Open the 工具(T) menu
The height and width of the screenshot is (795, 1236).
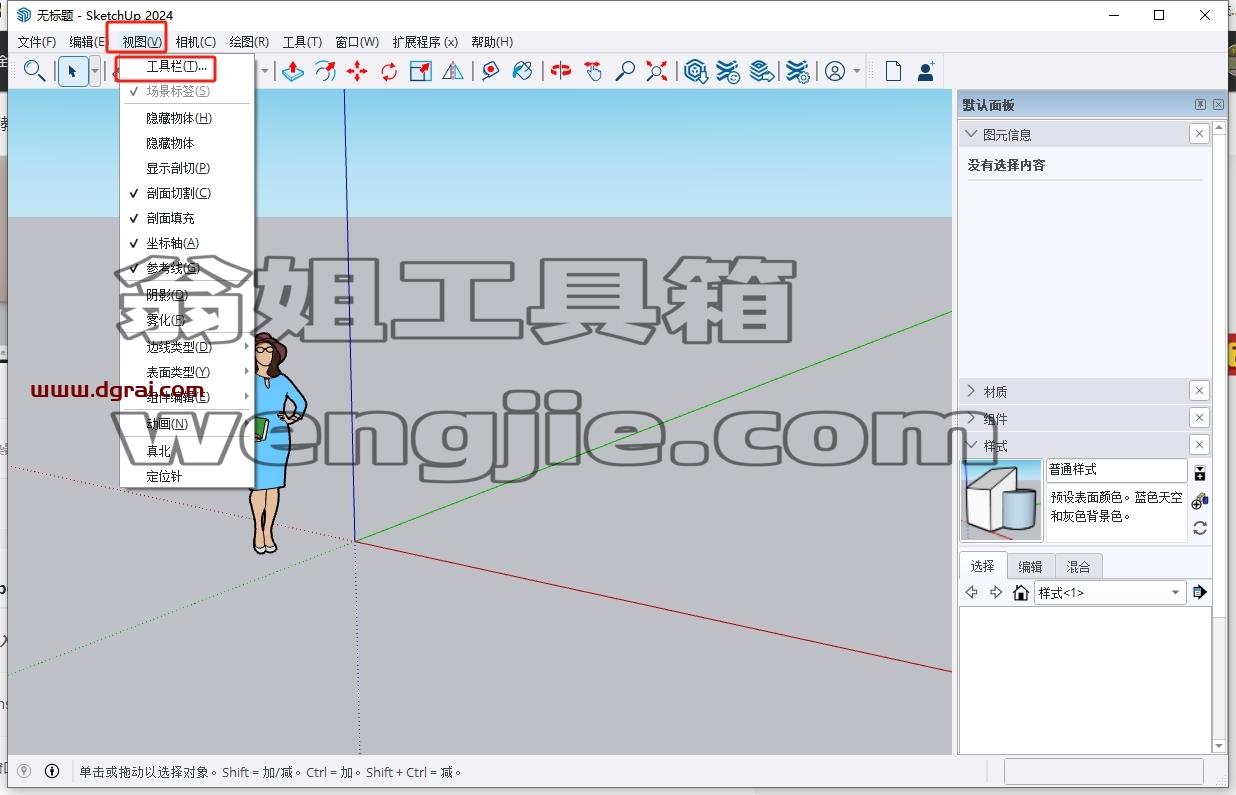pyautogui.click(x=302, y=42)
